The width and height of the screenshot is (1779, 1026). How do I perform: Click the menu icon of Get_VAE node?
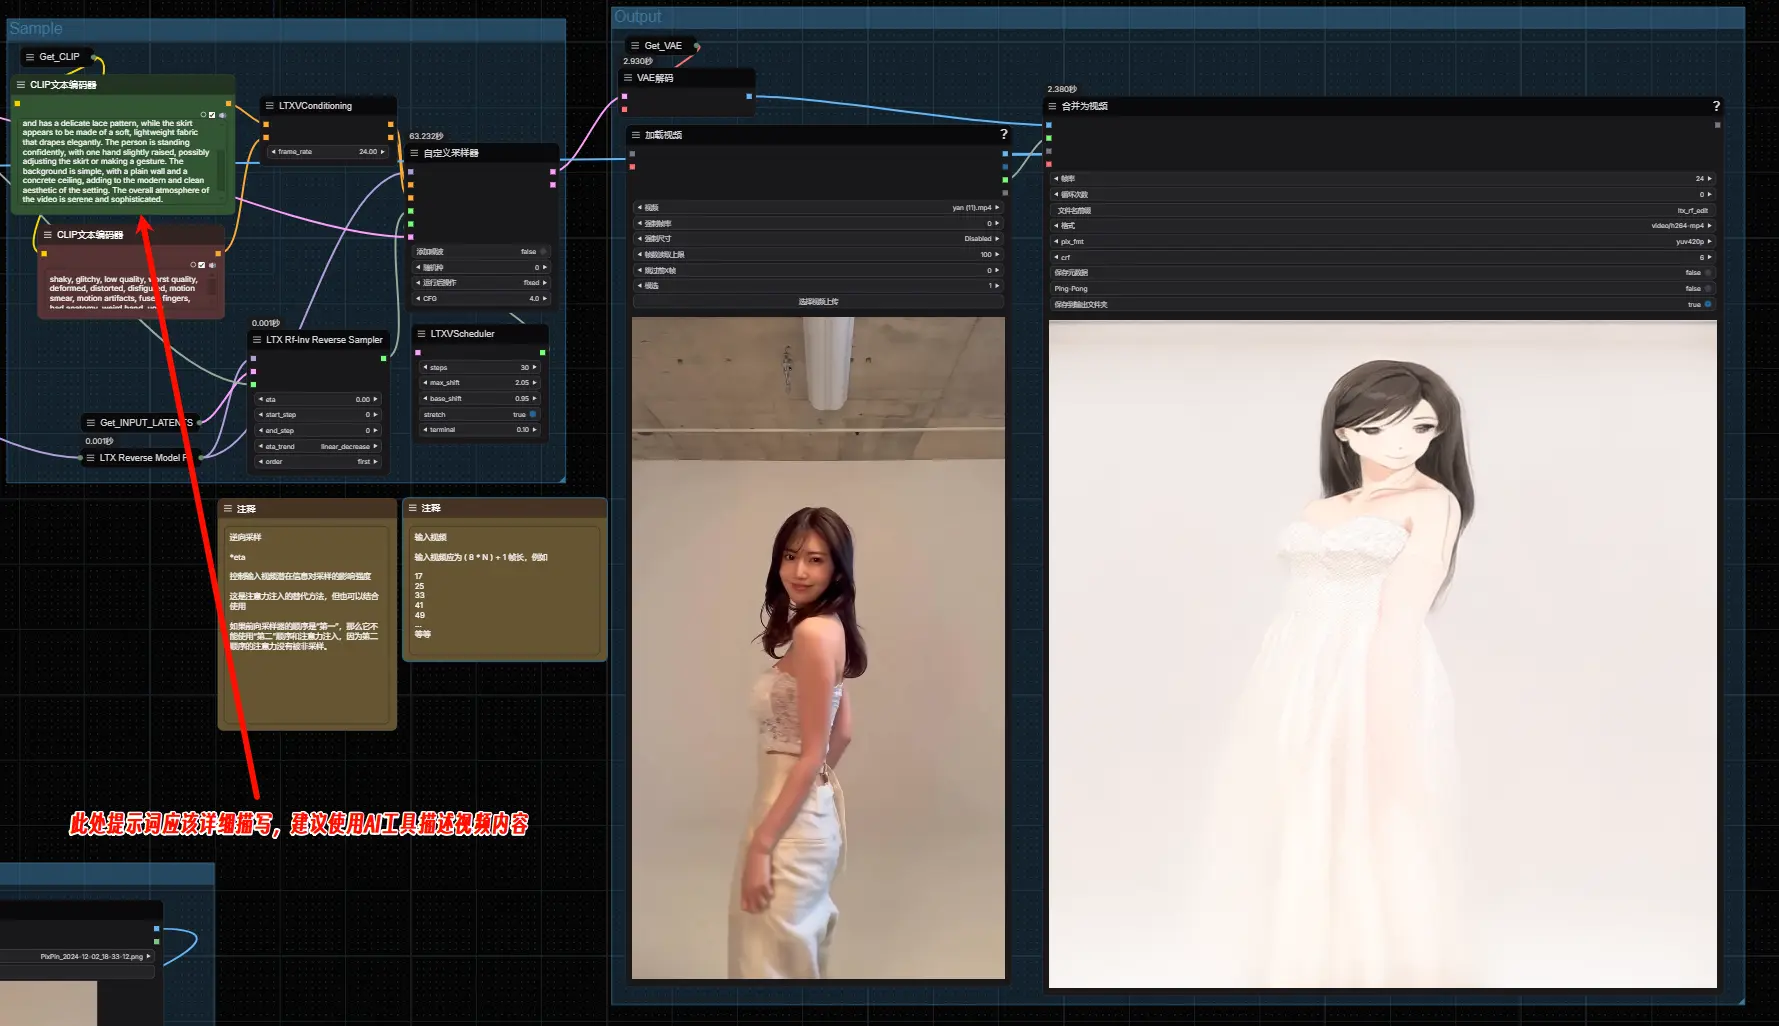pos(635,46)
